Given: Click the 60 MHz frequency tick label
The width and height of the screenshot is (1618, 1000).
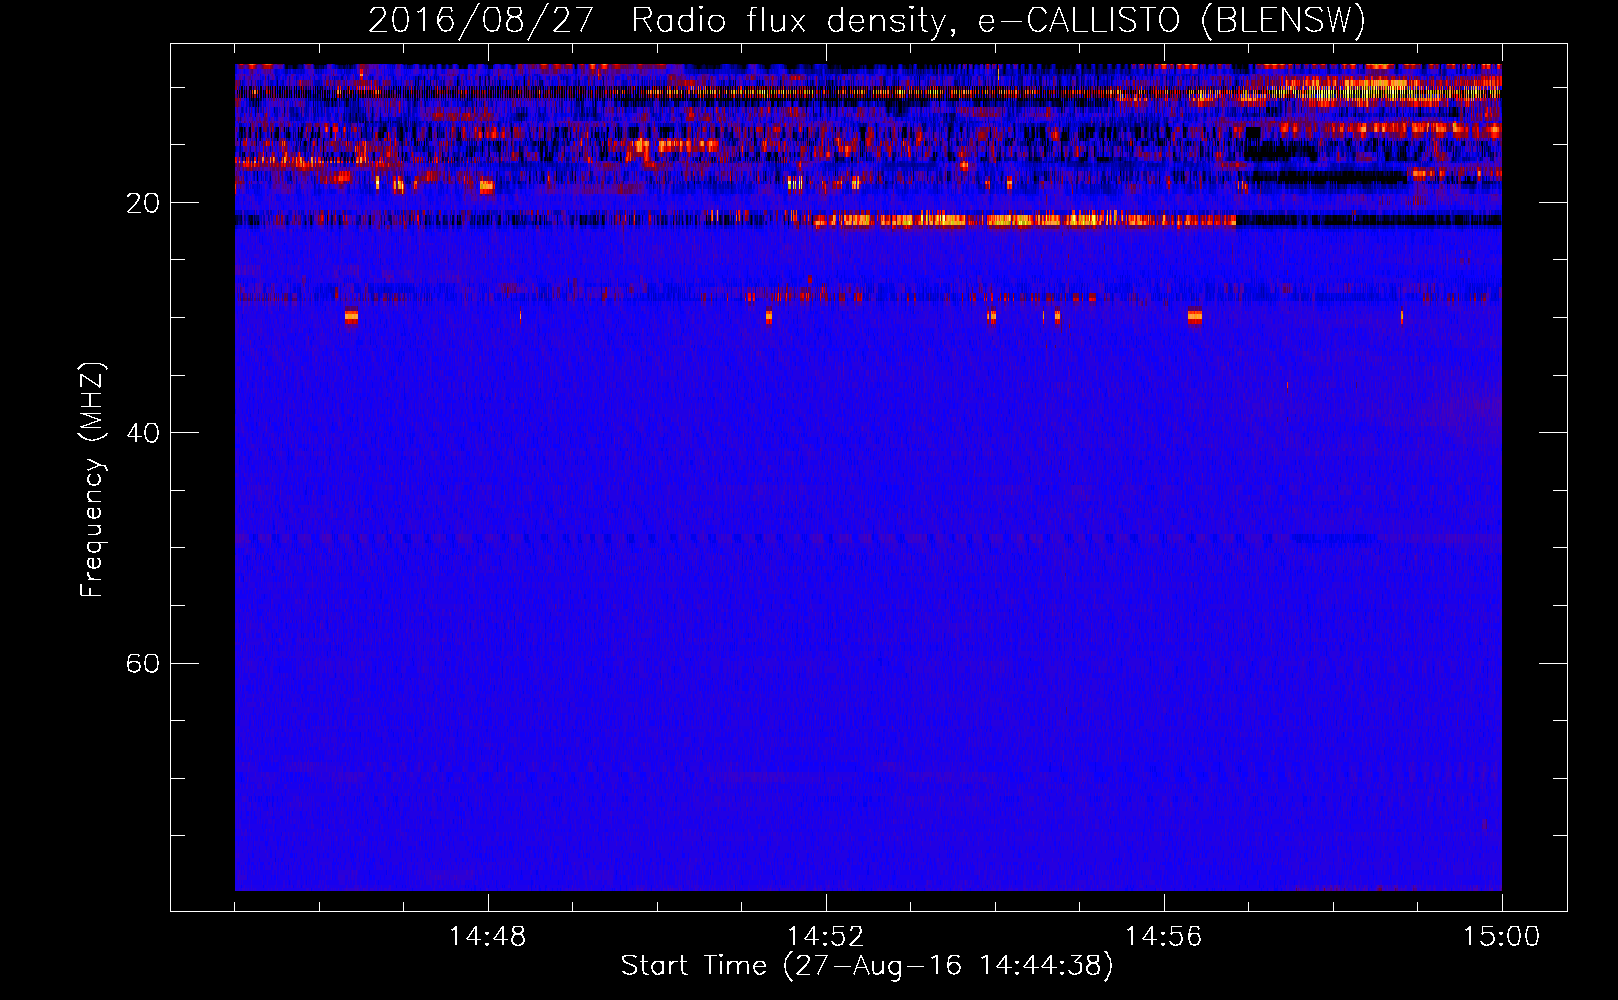Looking at the screenshot, I should pyautogui.click(x=142, y=663).
